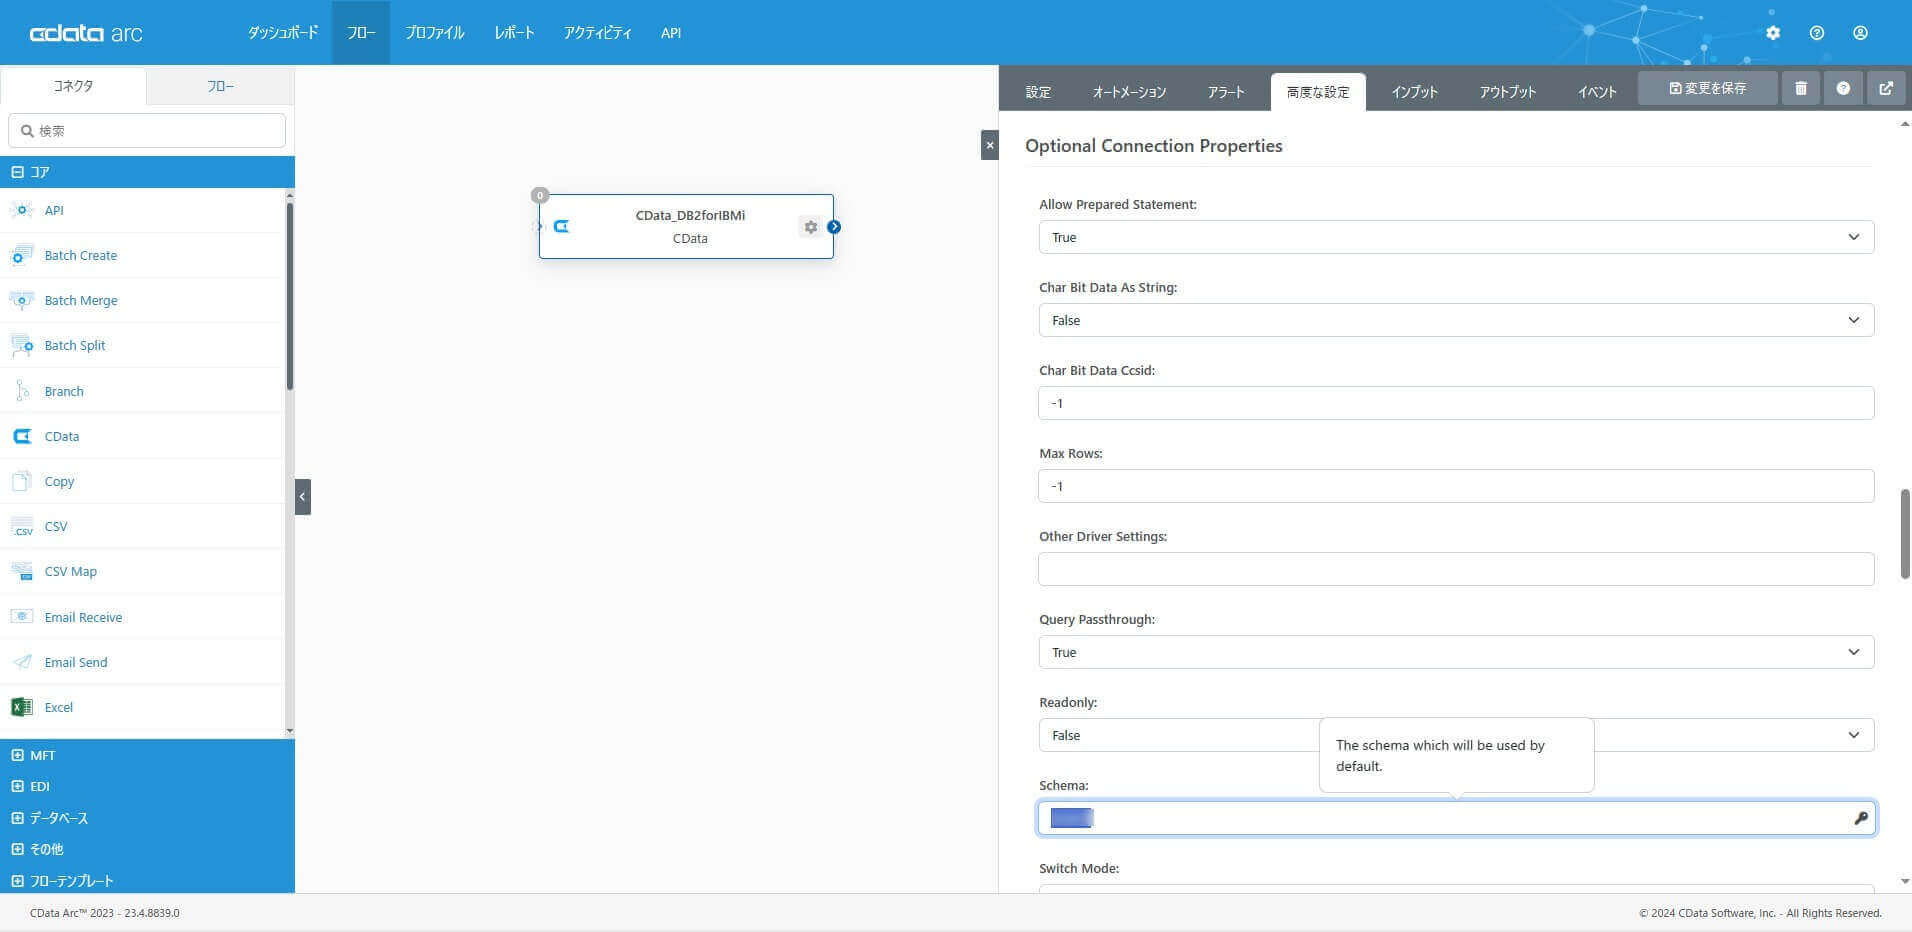
Task: Switch to the オートメーション tab
Action: [1129, 92]
